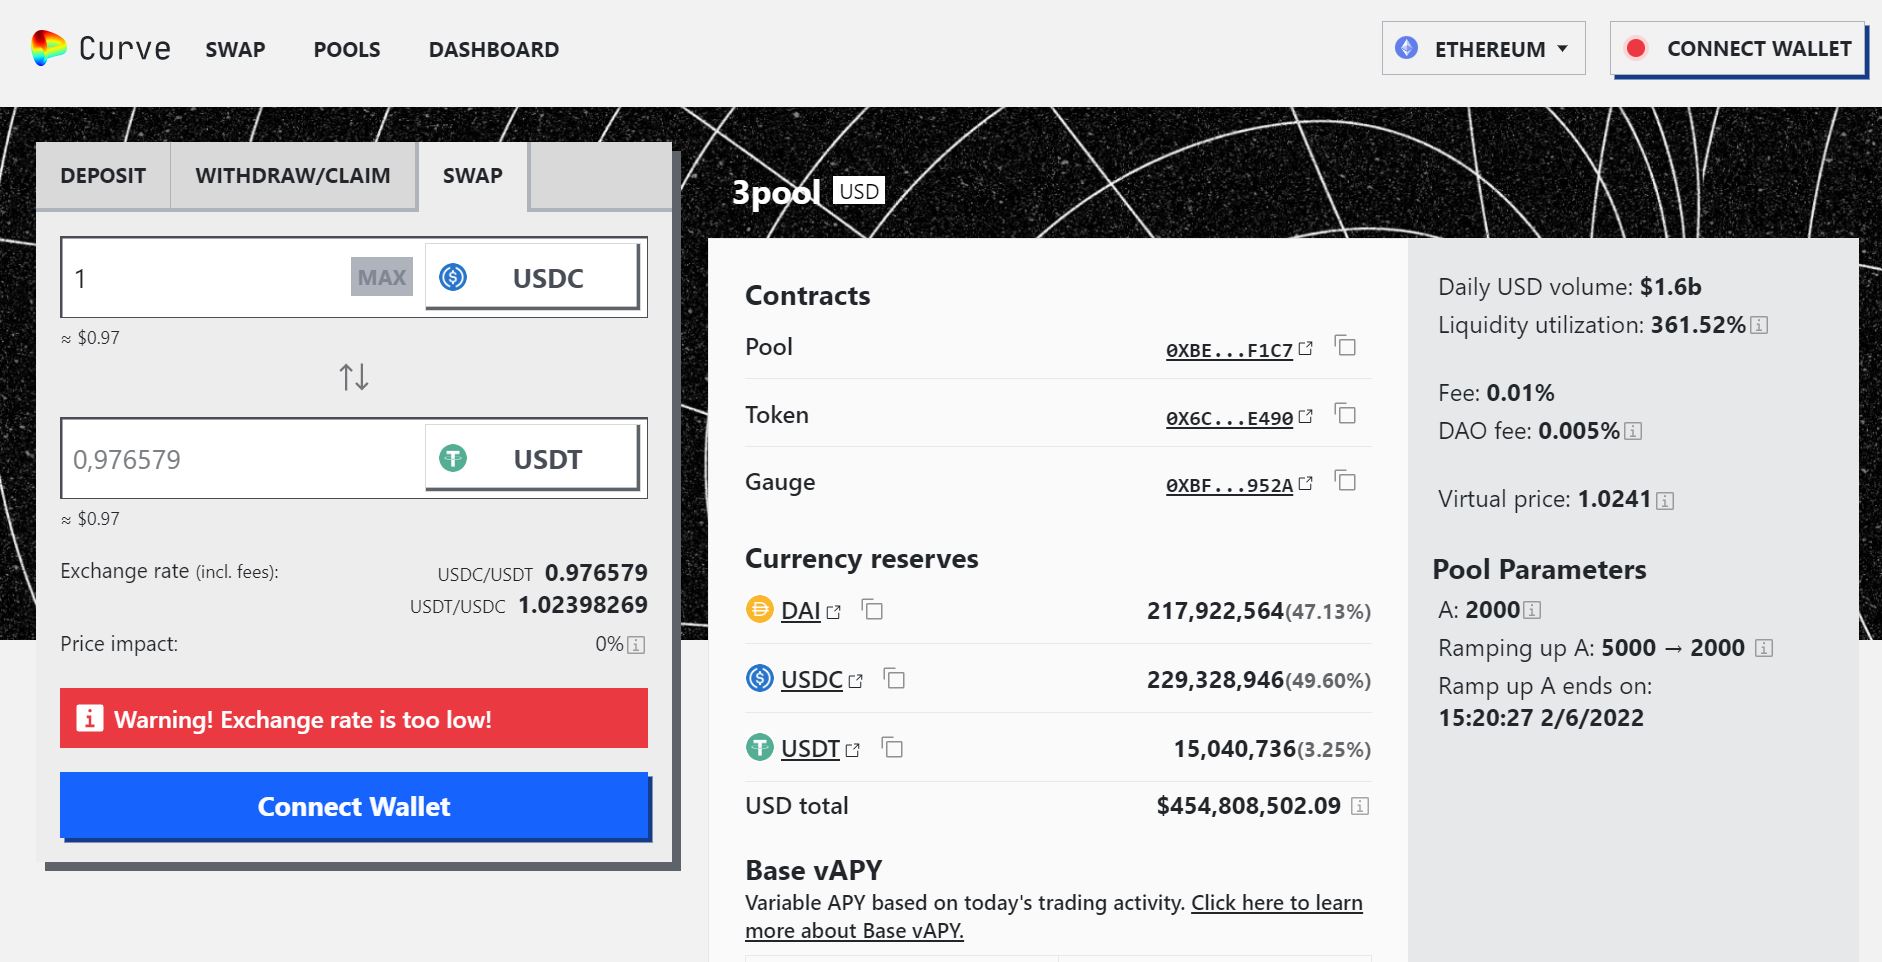1882x962 pixels.
Task: Show Virtual price info icon
Action: coord(1665,500)
